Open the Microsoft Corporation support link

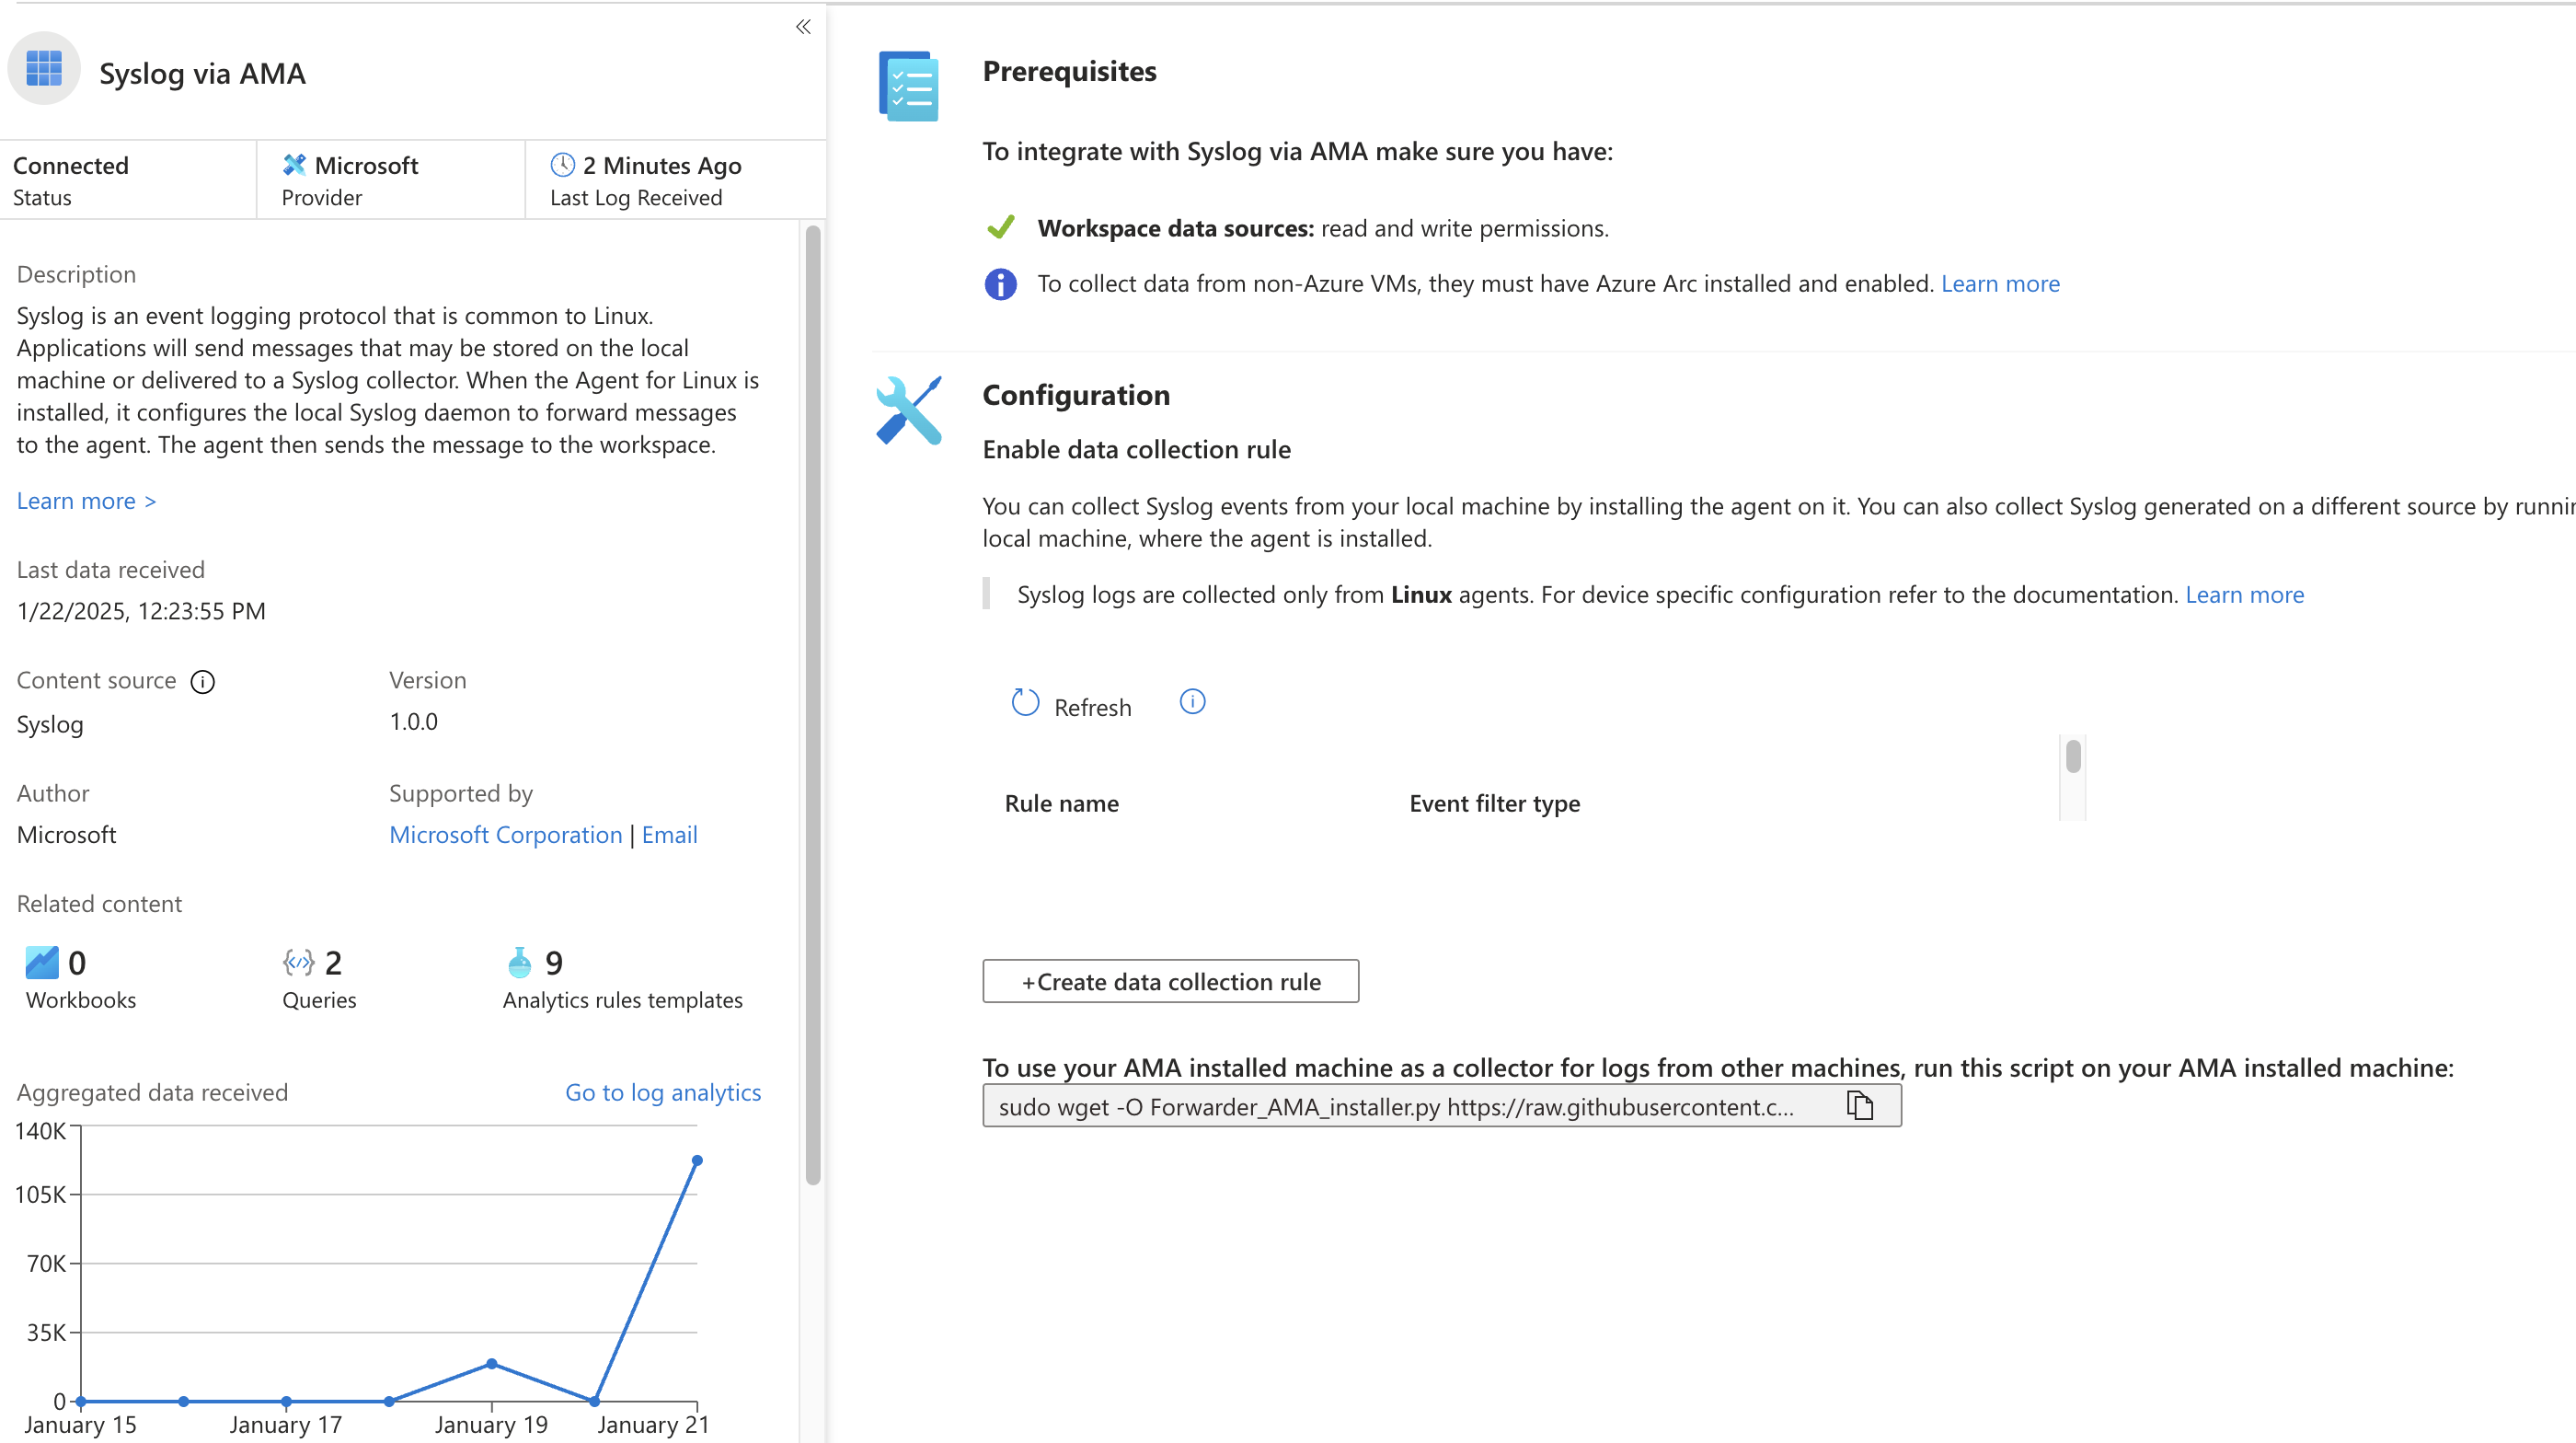point(506,835)
